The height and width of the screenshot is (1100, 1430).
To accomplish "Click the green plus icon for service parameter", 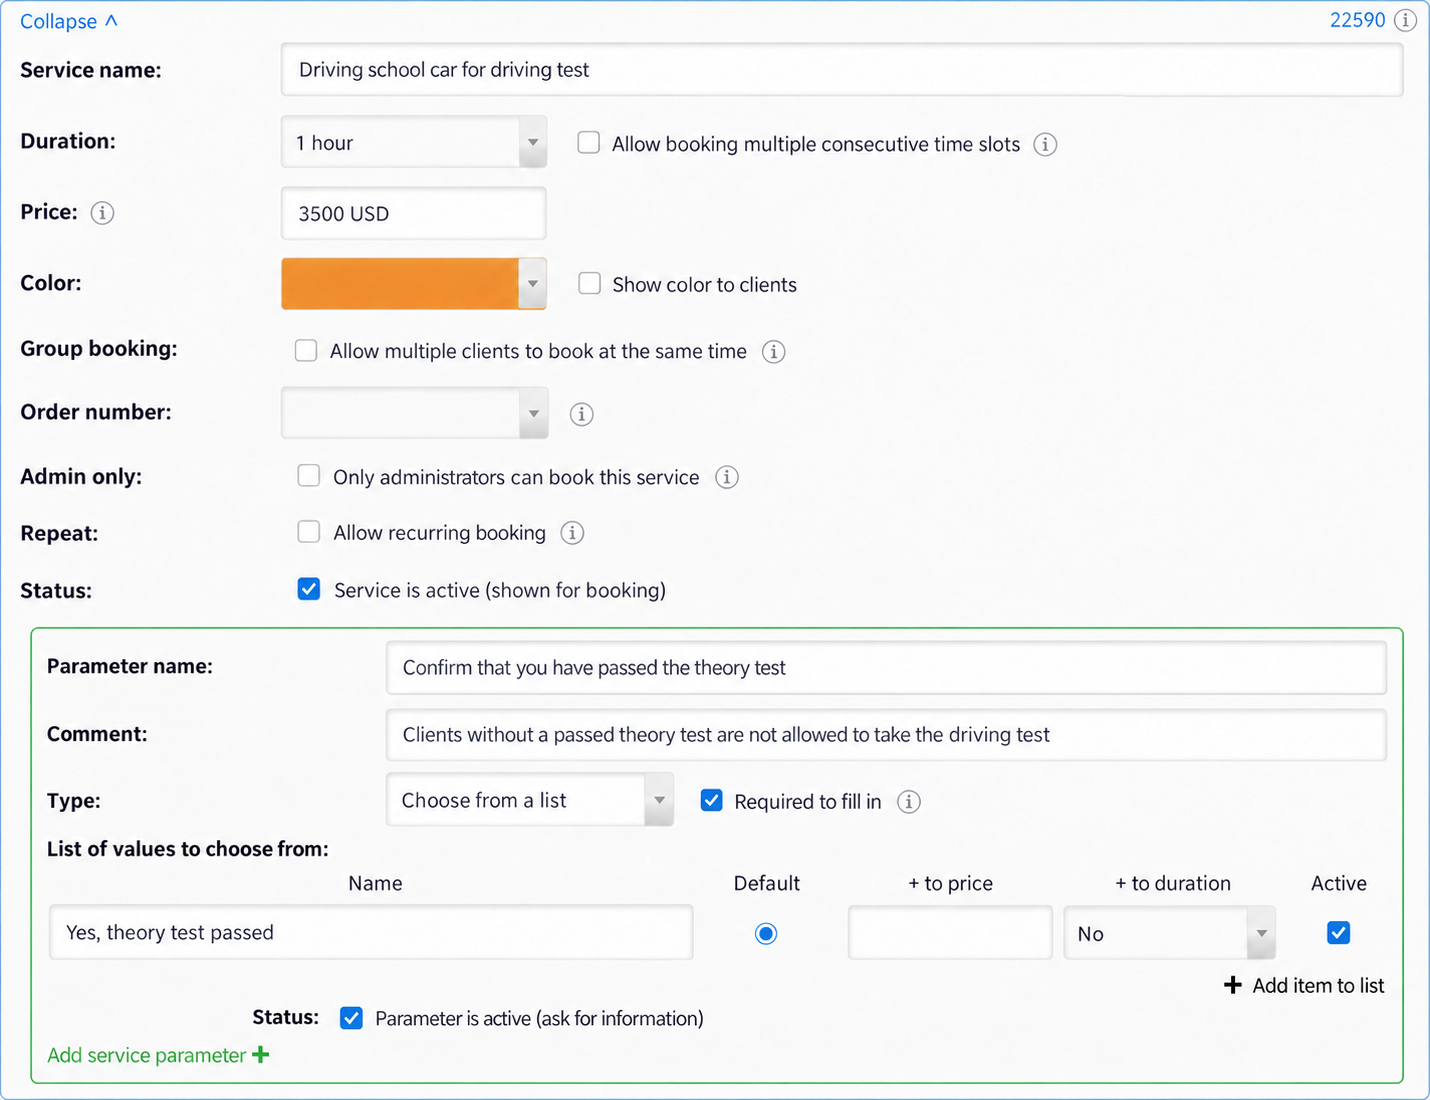I will pos(261,1055).
